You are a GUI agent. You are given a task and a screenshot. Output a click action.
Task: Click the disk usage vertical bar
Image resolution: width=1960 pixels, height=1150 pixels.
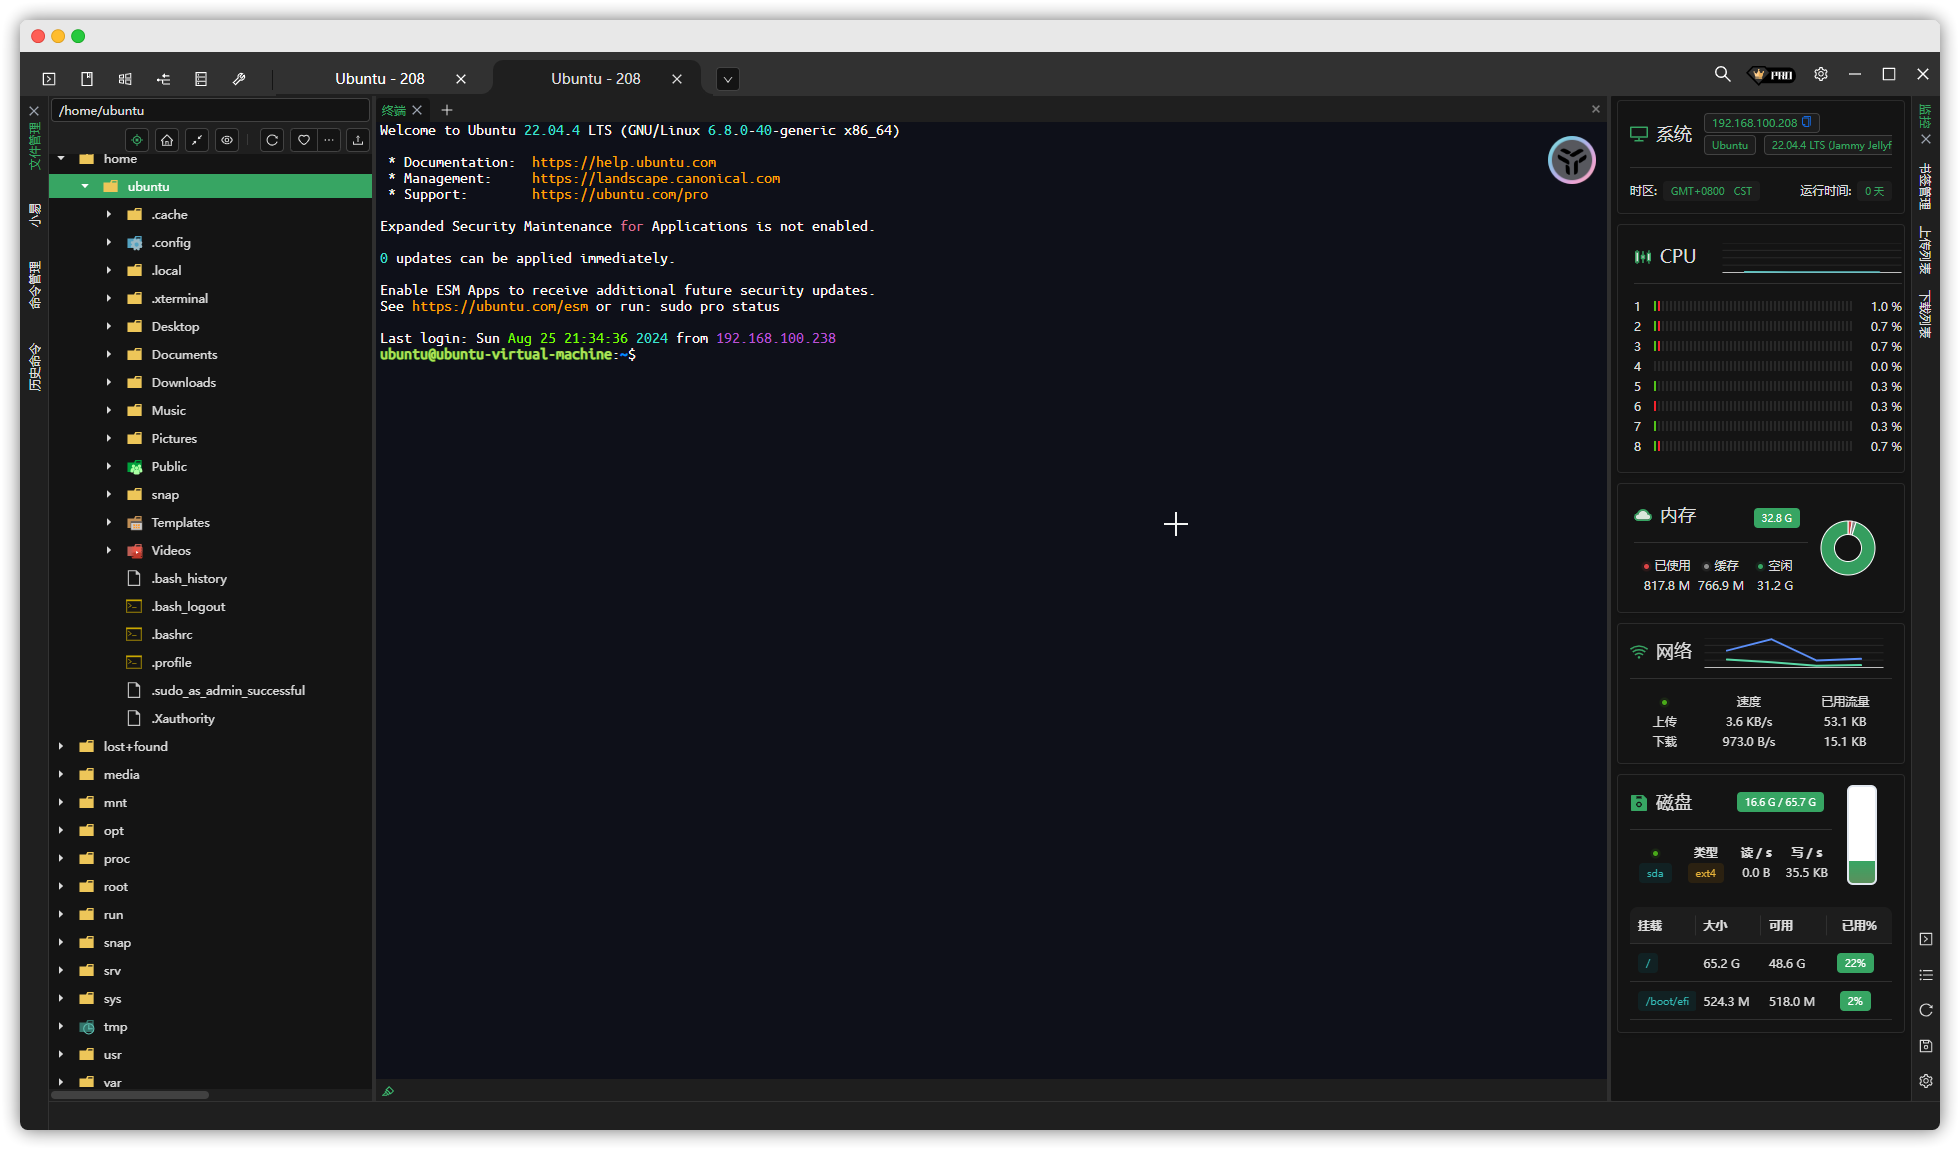coord(1861,835)
